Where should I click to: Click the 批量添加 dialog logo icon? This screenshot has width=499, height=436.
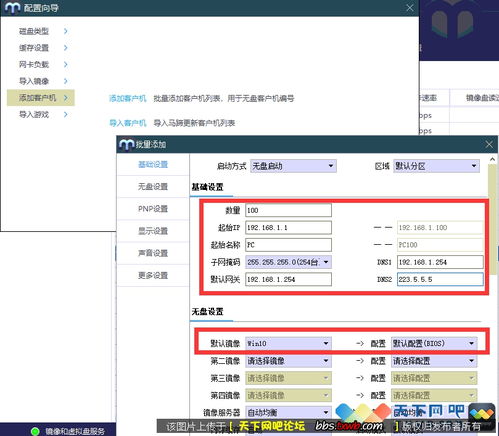(x=126, y=145)
